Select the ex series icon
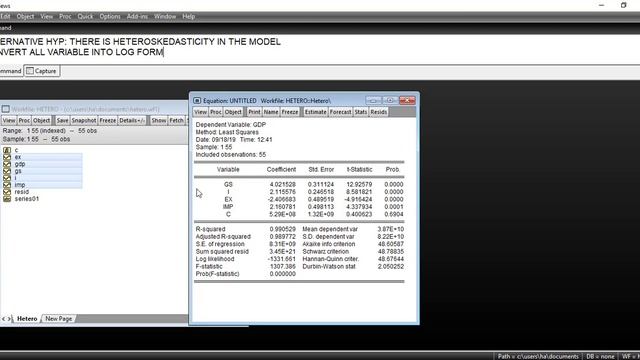Image resolution: width=640 pixels, height=360 pixels. coord(7,157)
